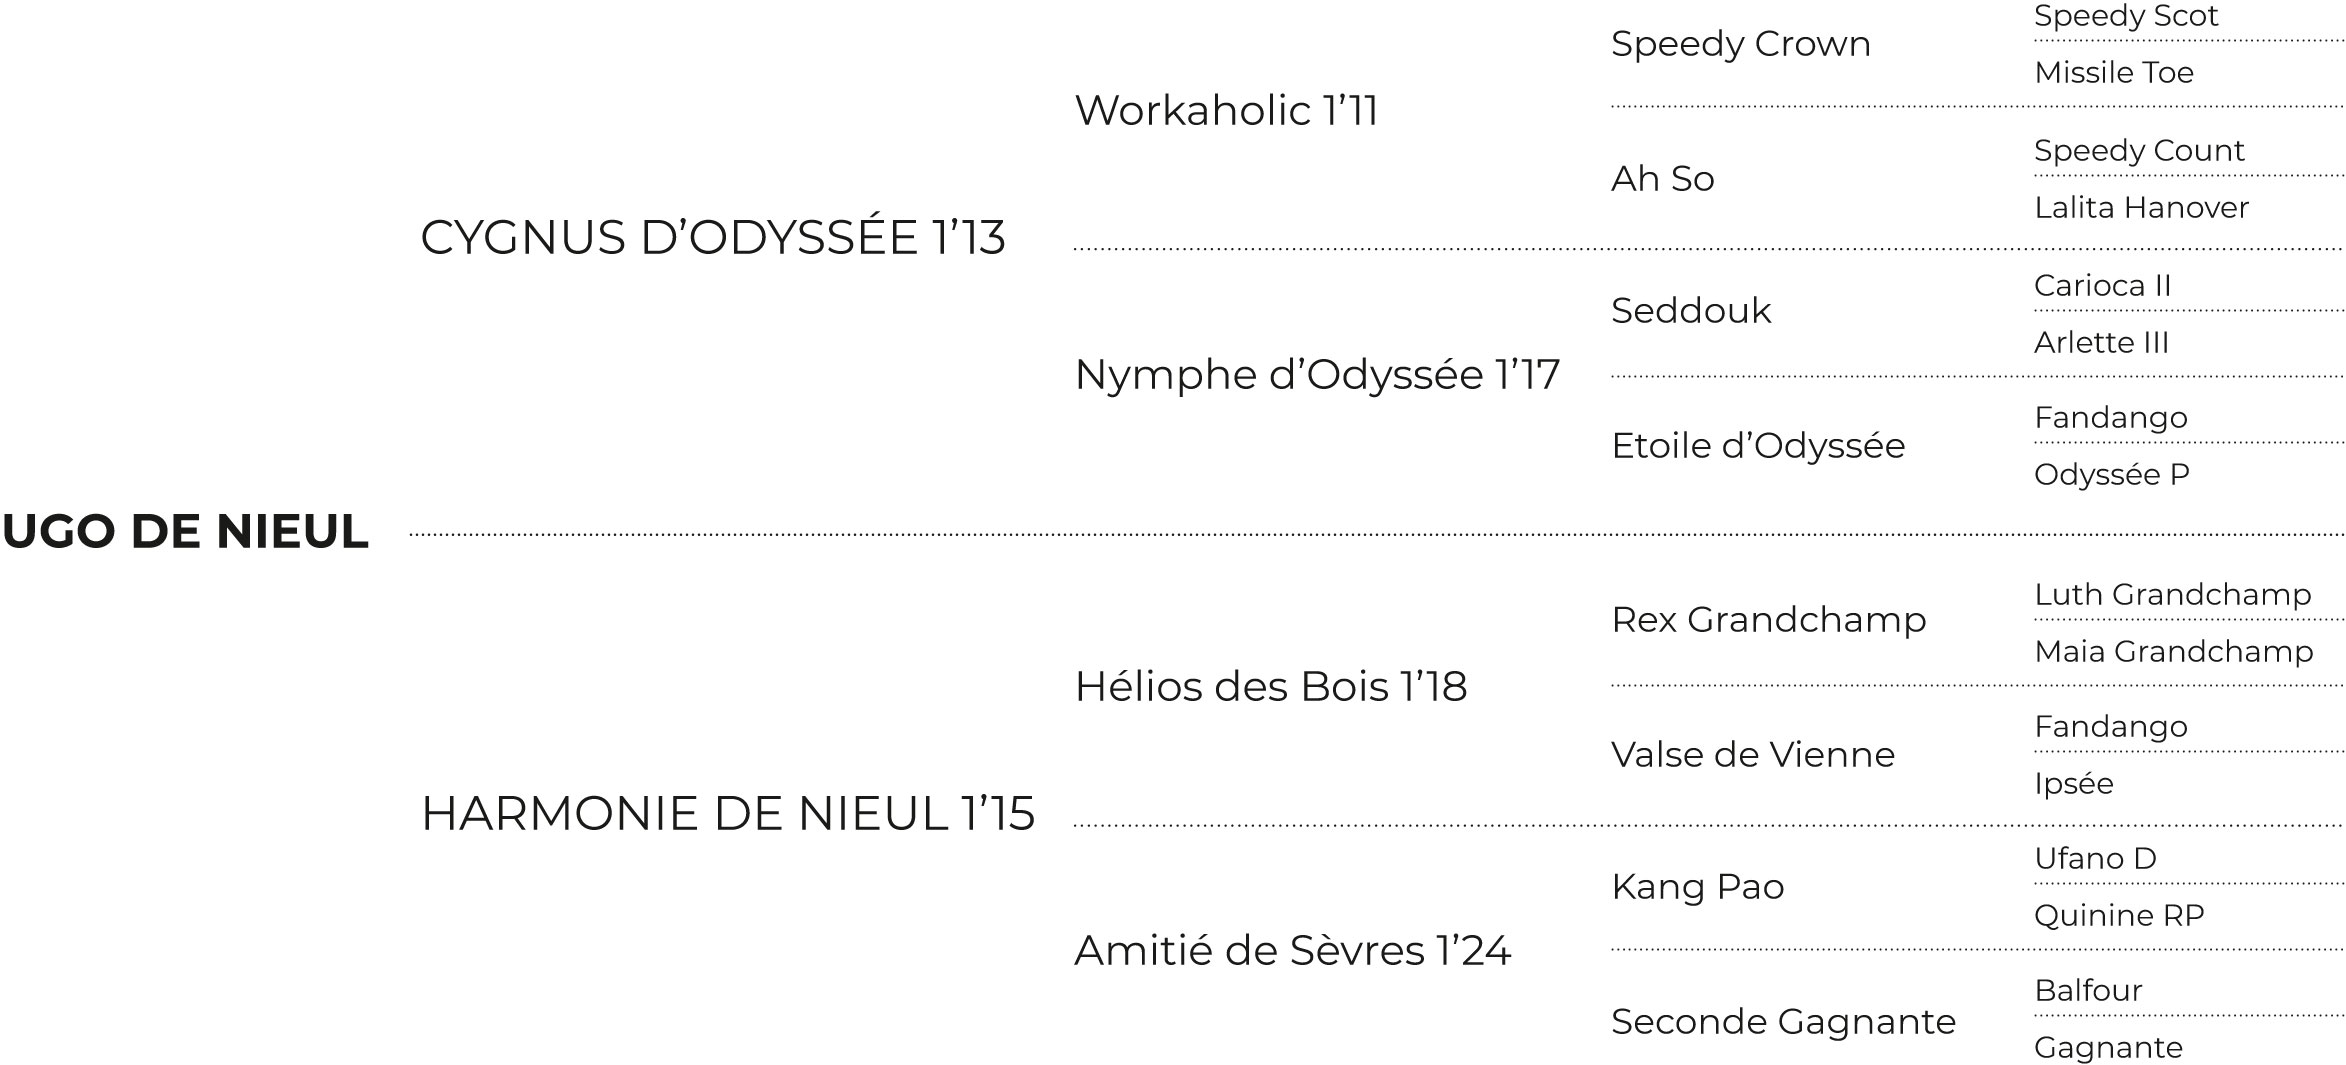The image size is (2346, 1065).
Task: Select Hélios des Bois 1'18
Action: coord(1271,687)
